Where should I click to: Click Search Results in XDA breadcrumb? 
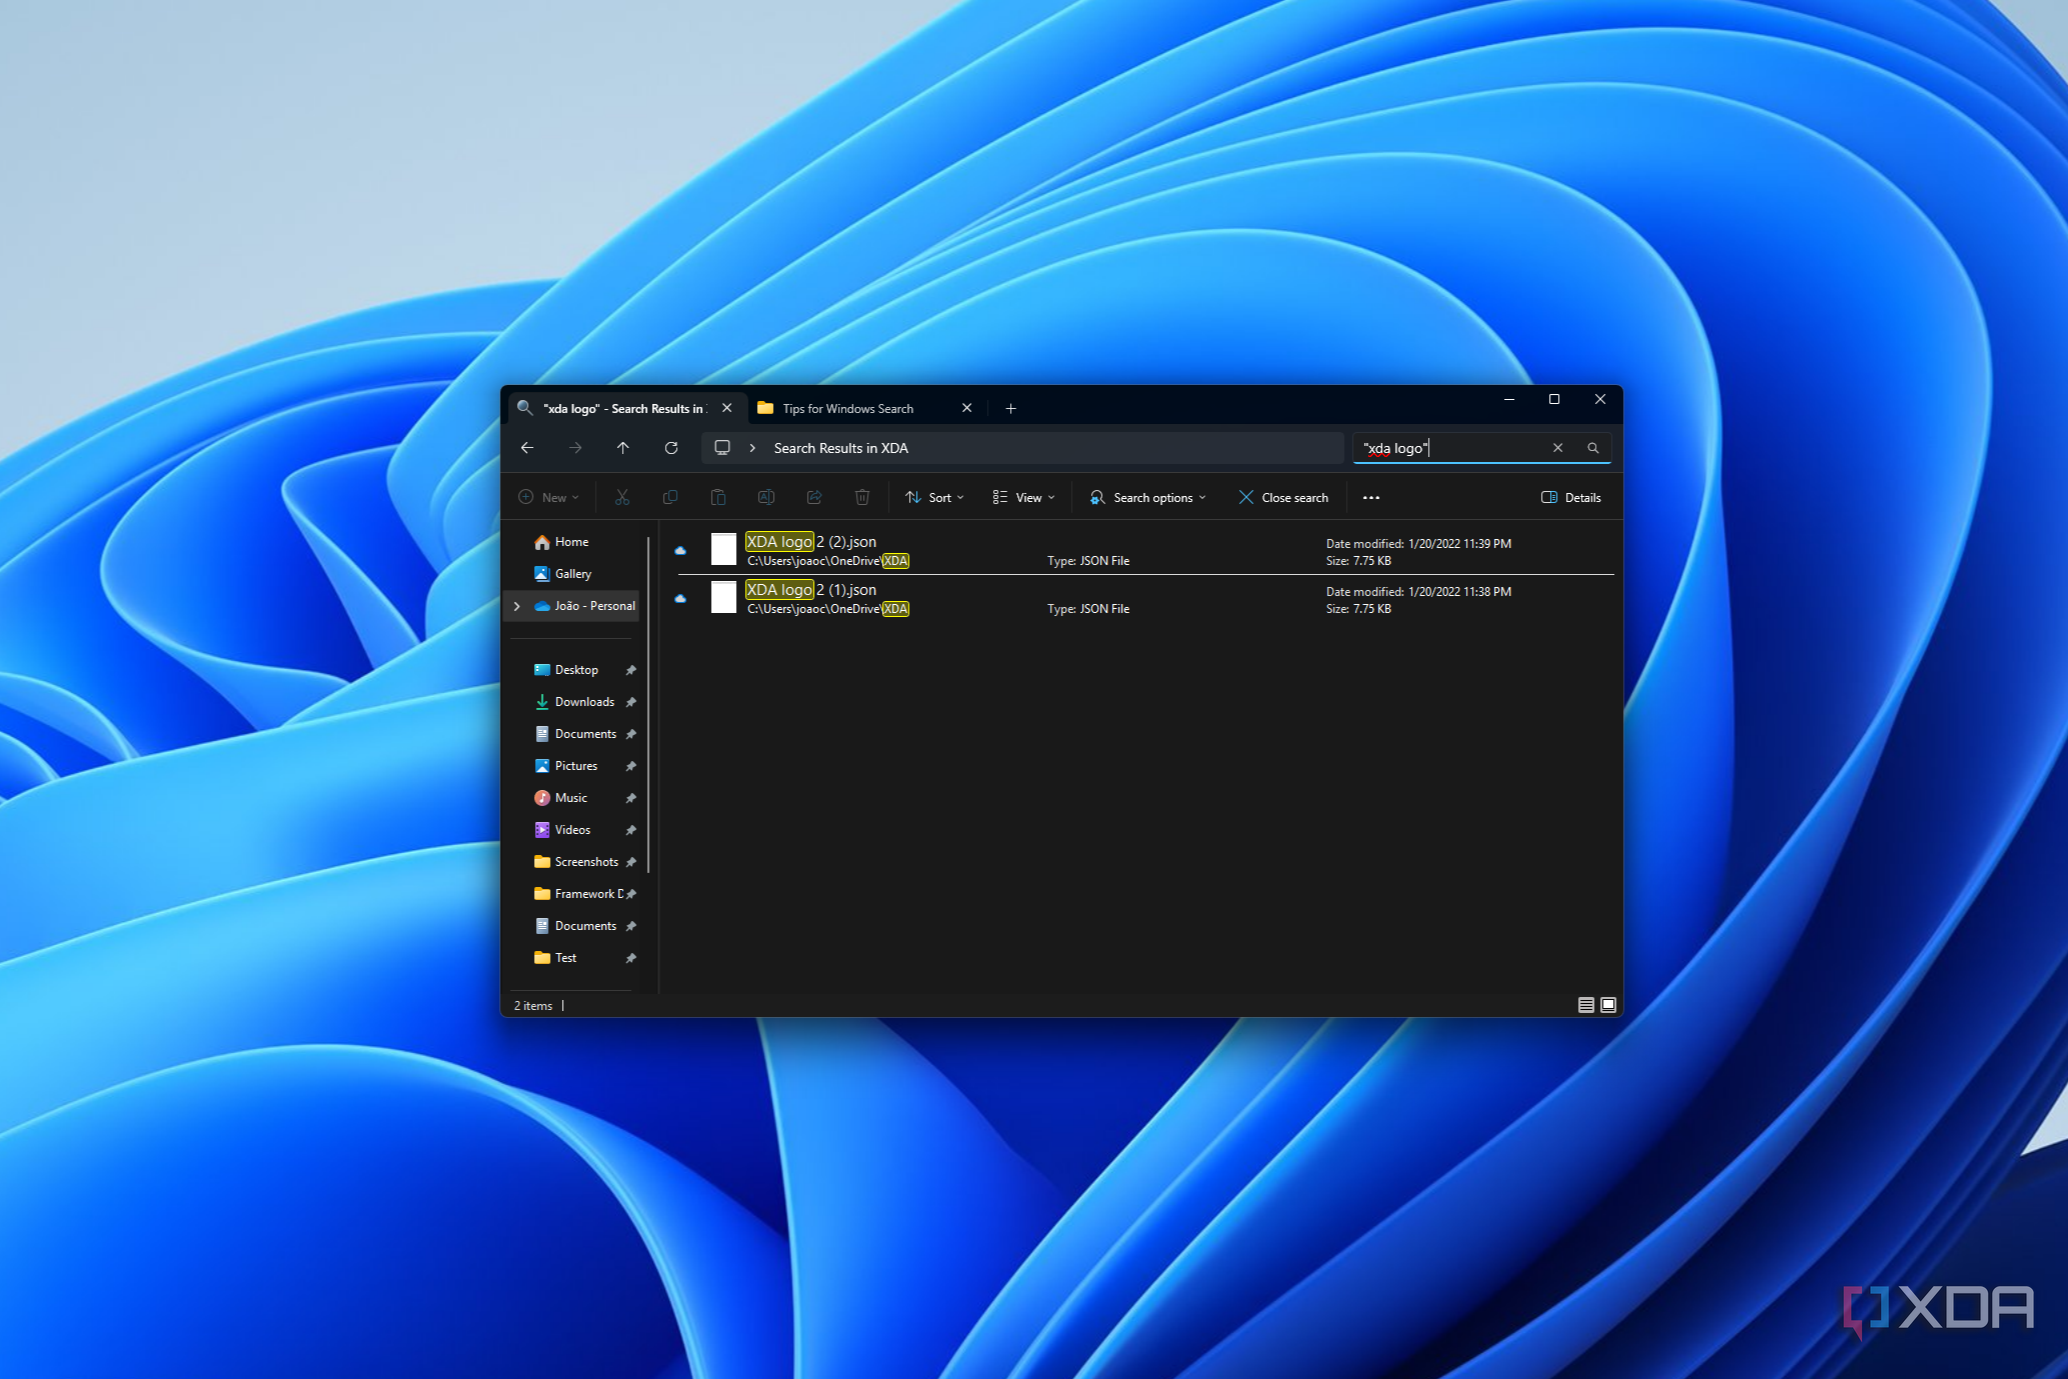click(841, 448)
